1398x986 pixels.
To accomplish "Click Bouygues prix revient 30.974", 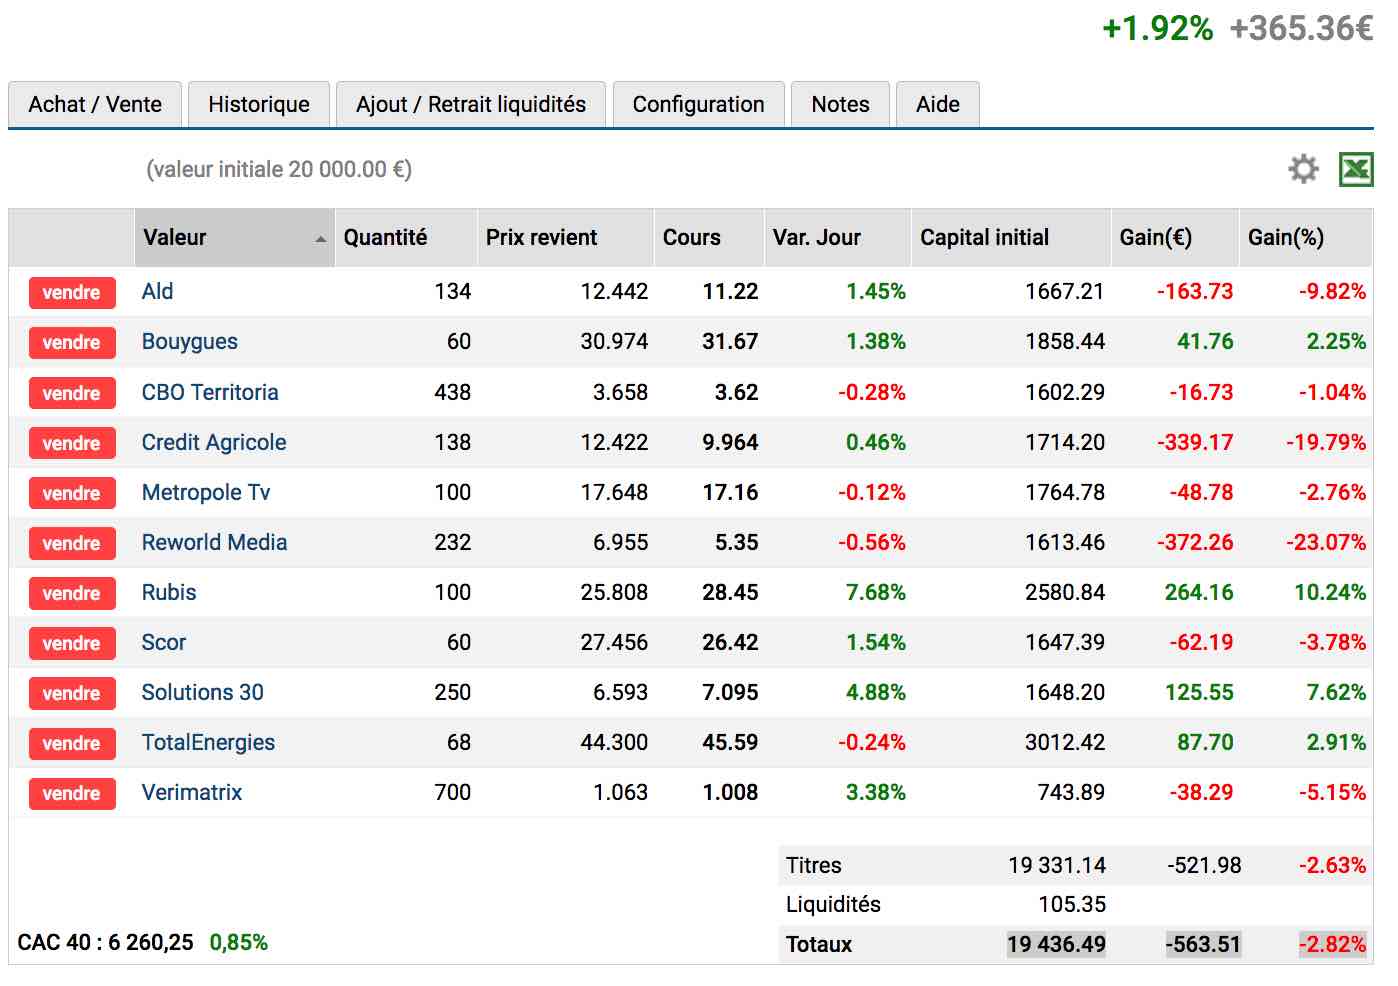I will (x=614, y=341).
